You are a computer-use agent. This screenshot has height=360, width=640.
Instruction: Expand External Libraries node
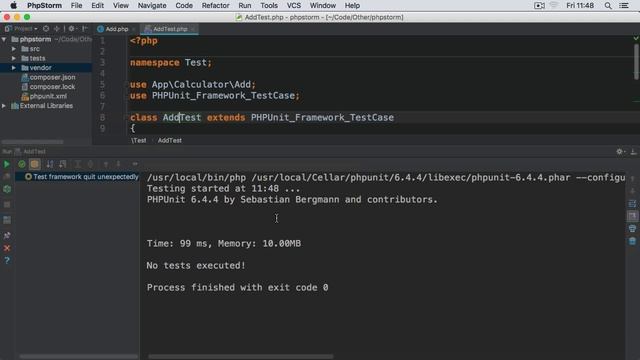4,106
